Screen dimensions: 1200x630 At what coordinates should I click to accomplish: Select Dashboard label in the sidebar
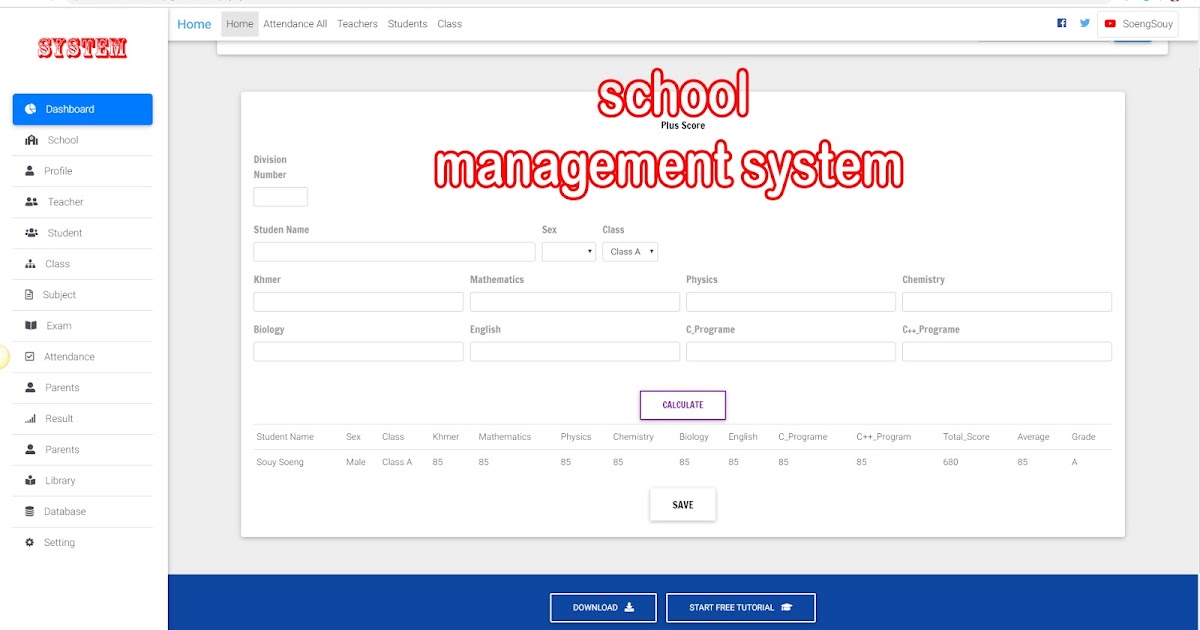pos(70,109)
